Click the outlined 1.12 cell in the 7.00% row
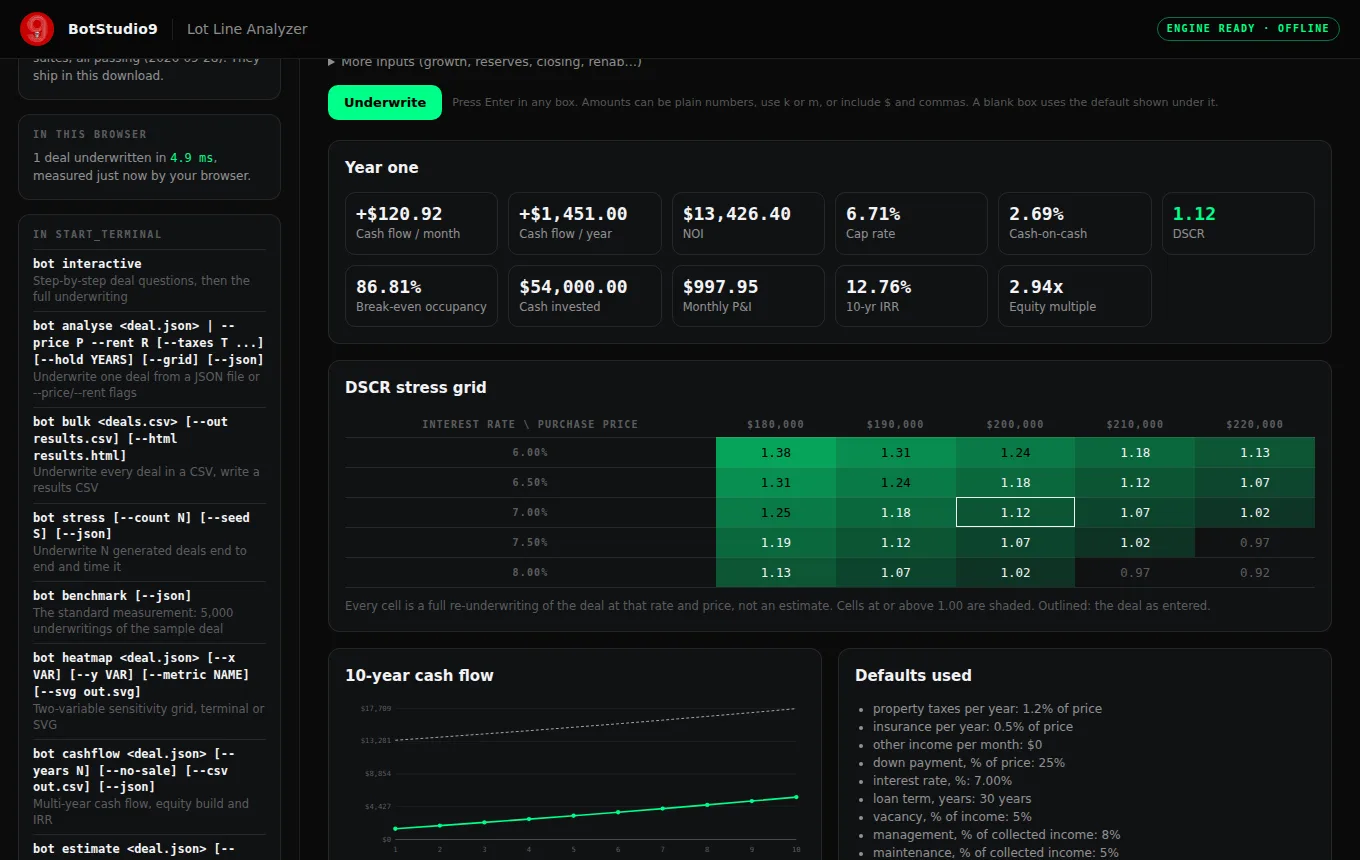The width and height of the screenshot is (1360, 860). point(1015,513)
